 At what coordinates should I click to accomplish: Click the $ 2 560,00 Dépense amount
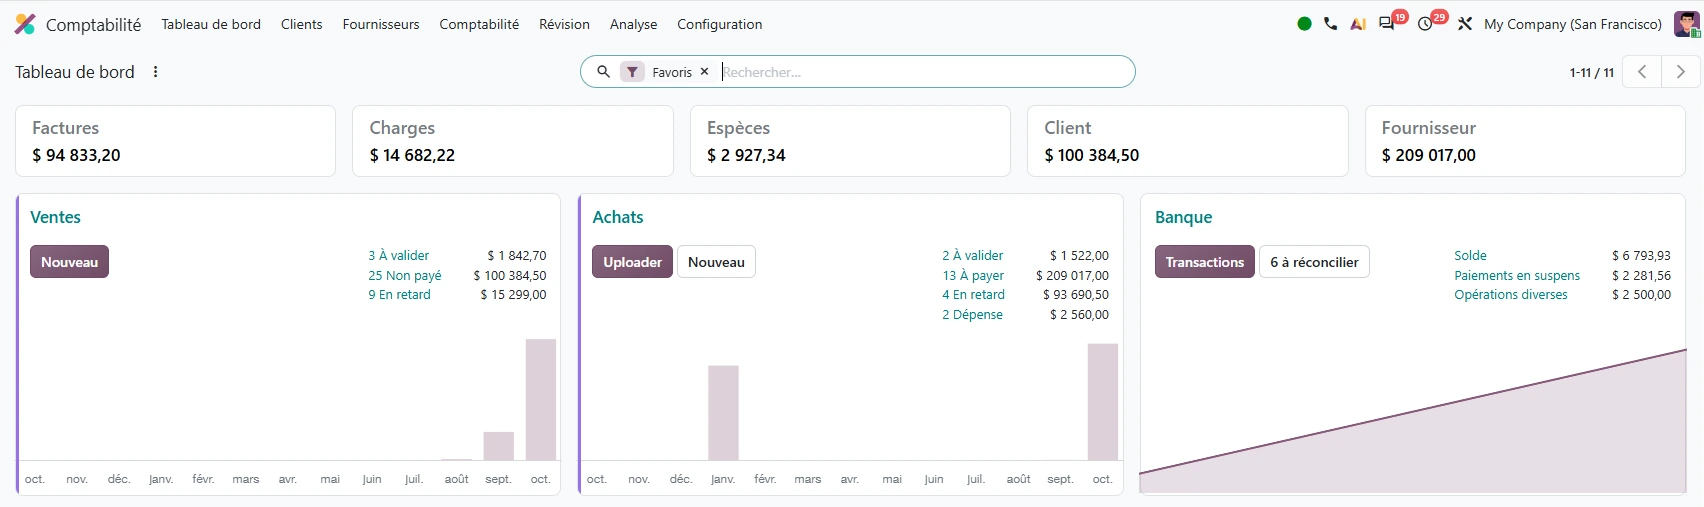click(x=1079, y=315)
